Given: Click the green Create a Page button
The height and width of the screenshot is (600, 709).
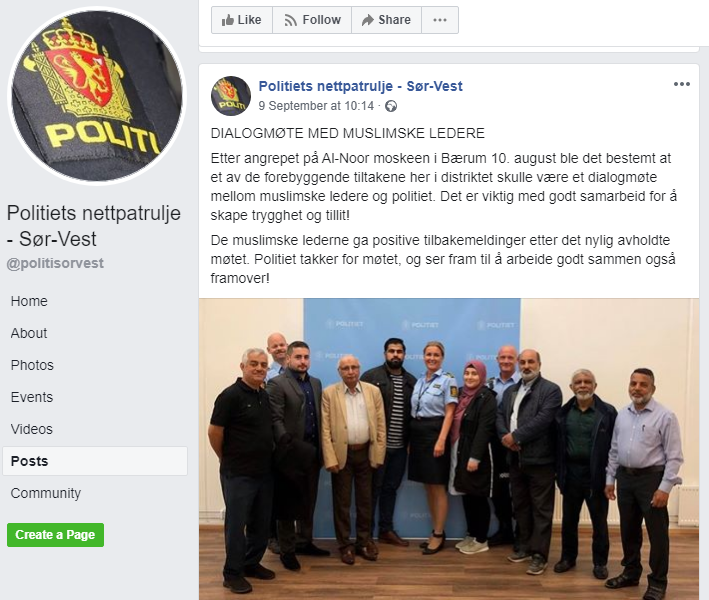Looking at the screenshot, I should (55, 535).
